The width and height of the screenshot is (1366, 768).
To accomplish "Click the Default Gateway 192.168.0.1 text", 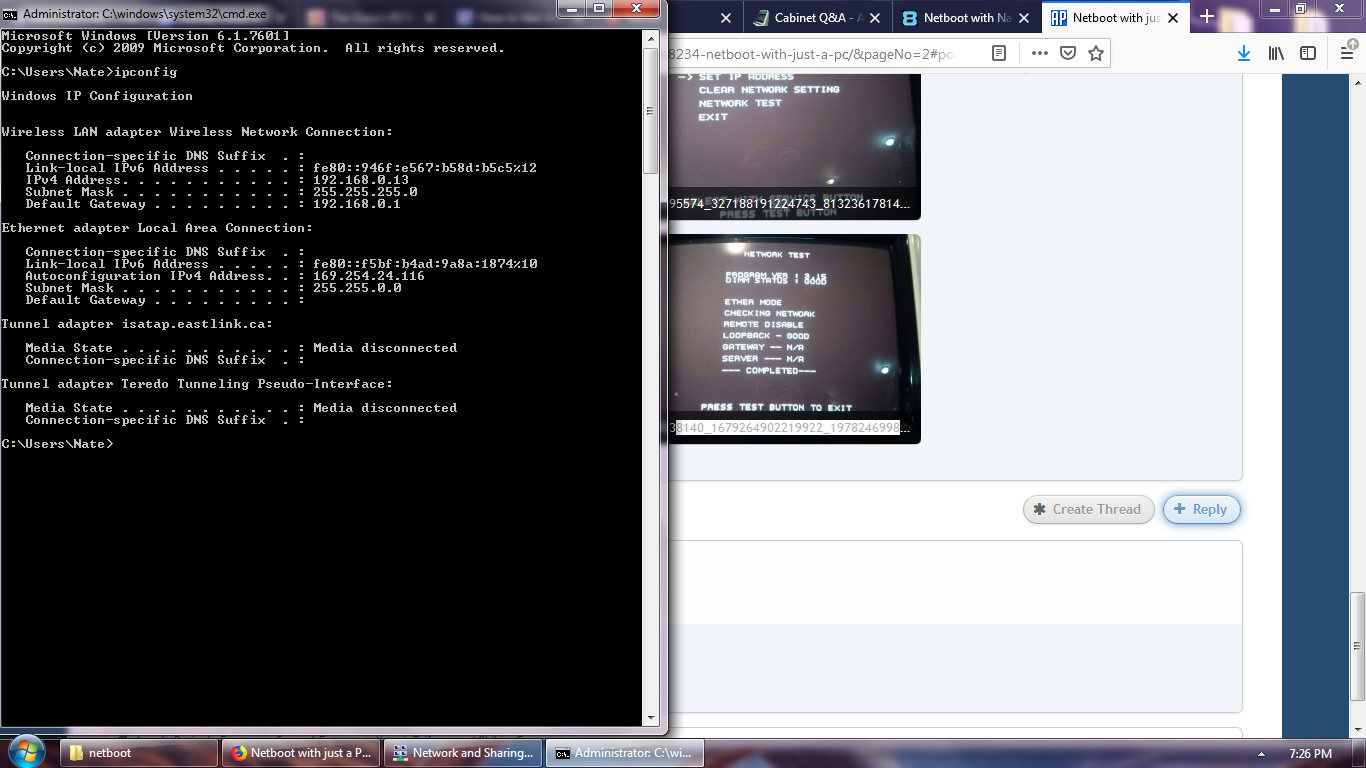I will click(x=357, y=204).
